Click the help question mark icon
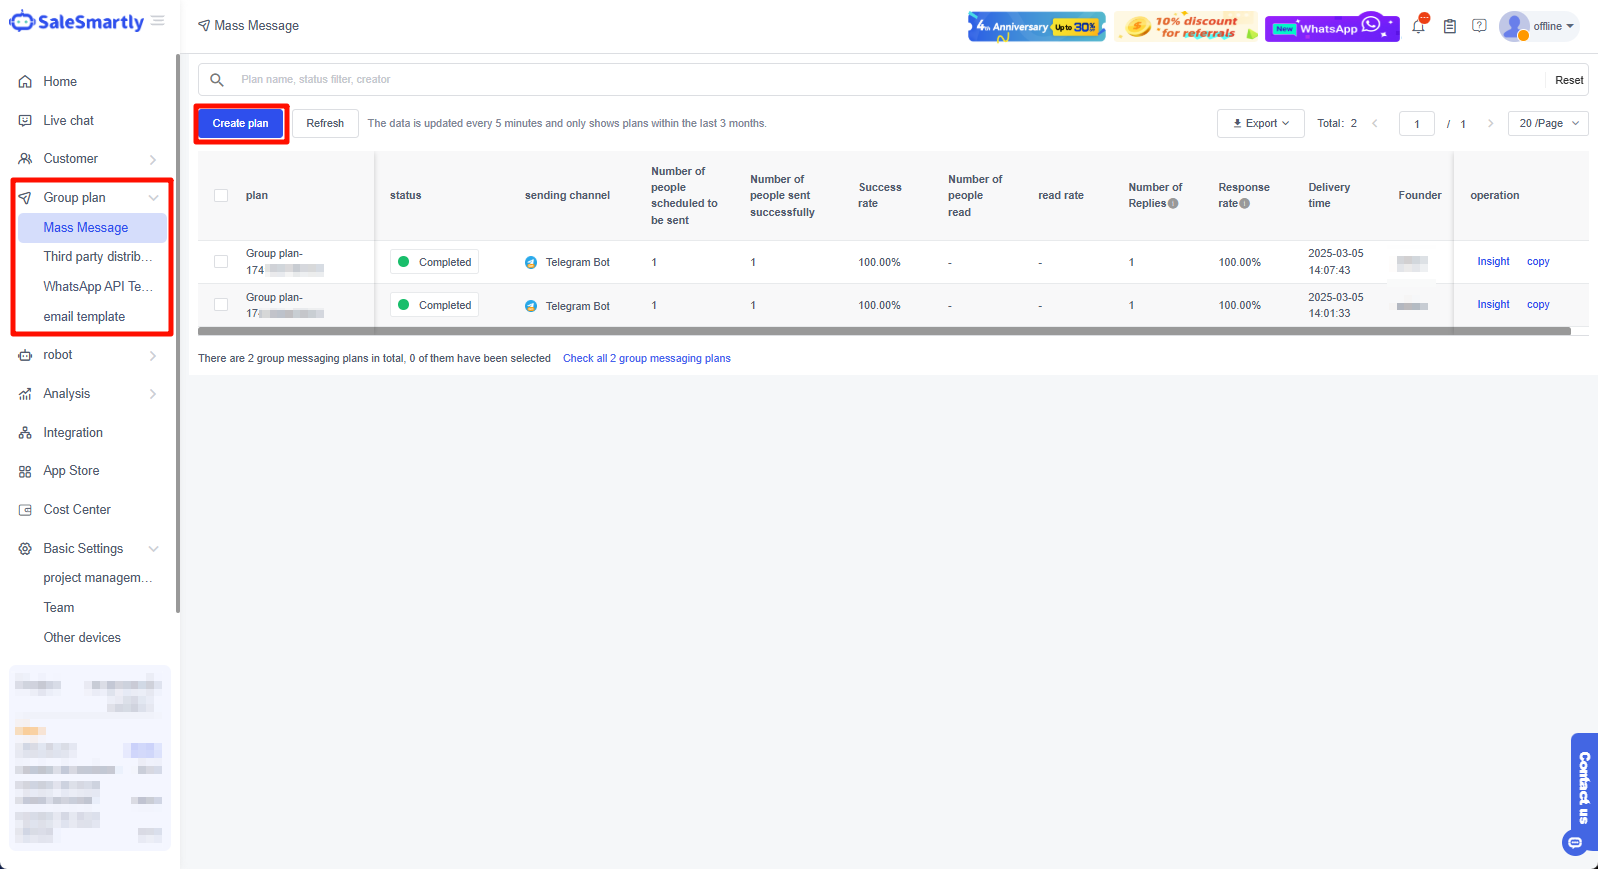The width and height of the screenshot is (1598, 869). coord(1479,26)
